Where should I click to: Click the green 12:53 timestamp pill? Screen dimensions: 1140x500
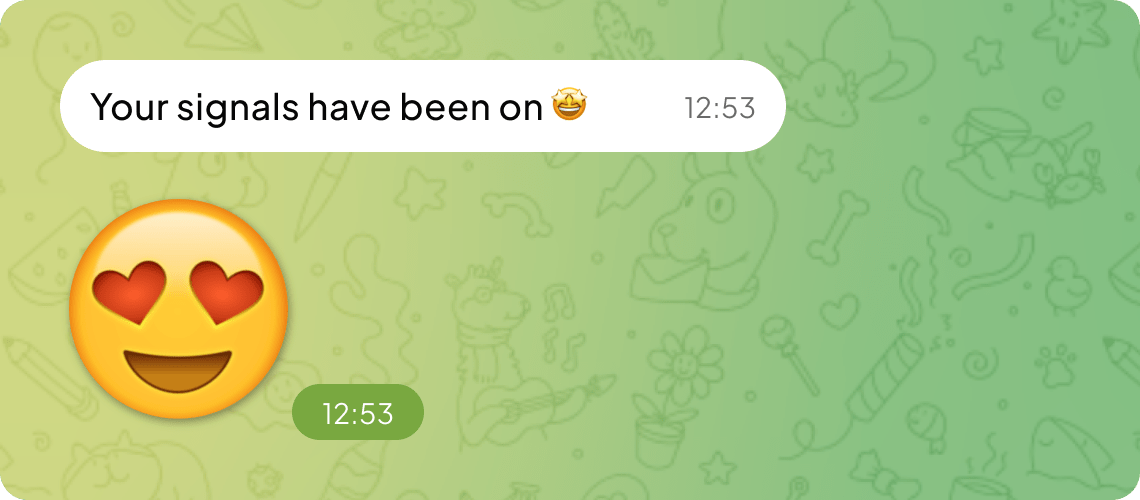358,413
